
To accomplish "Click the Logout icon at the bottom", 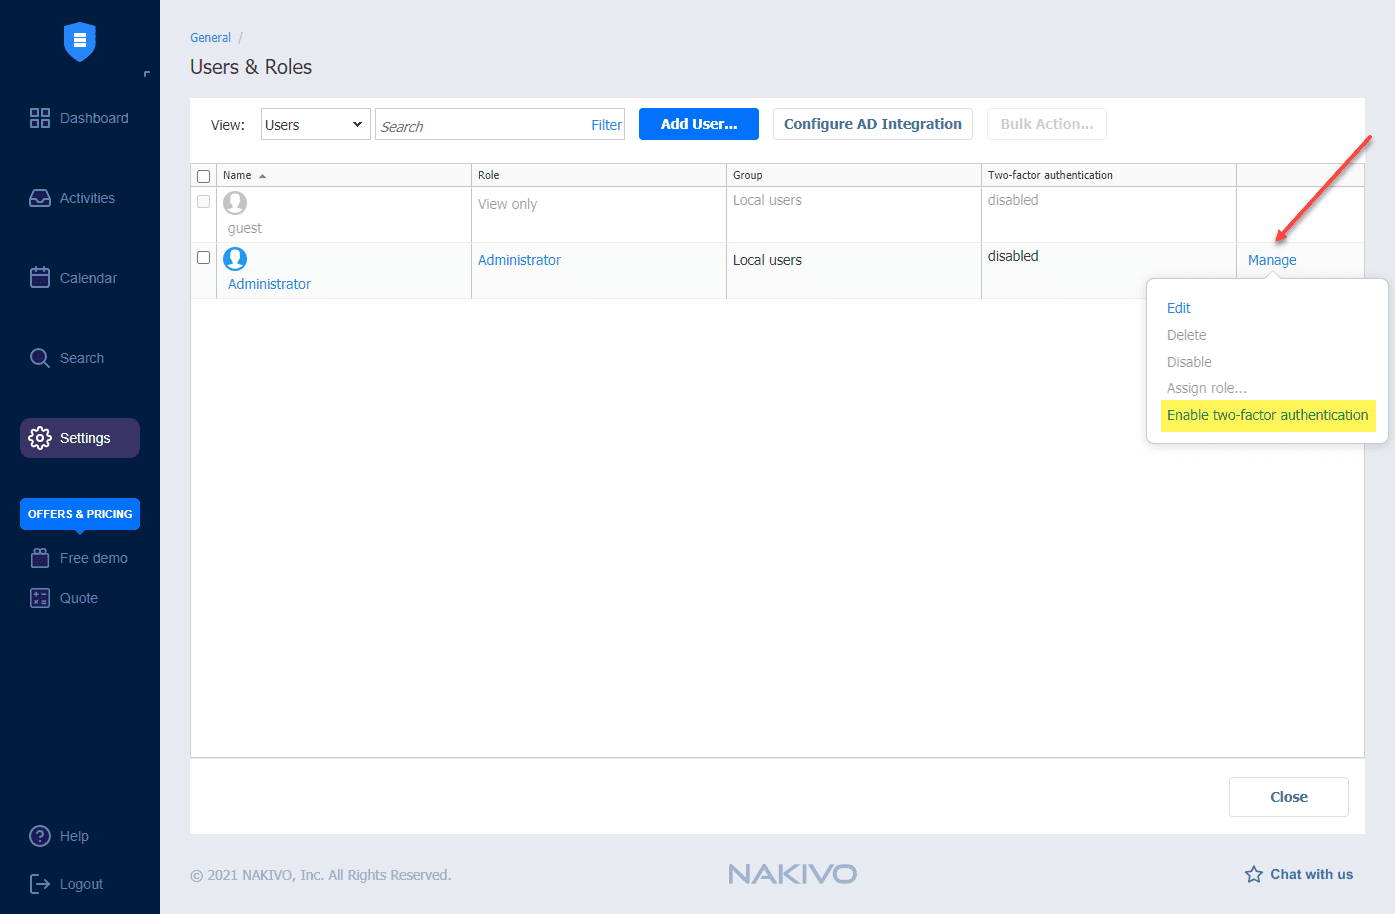I will 38,883.
